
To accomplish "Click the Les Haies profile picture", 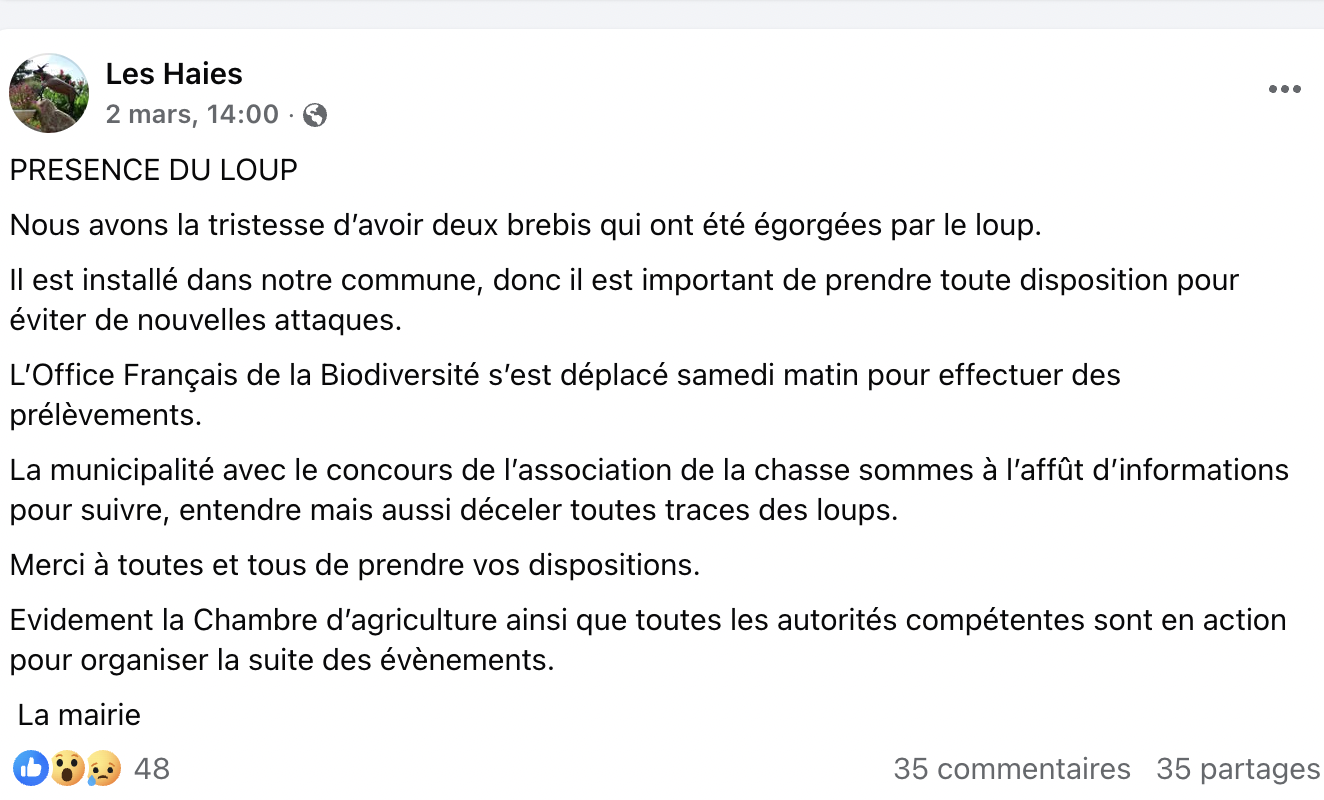I will click(x=49, y=93).
